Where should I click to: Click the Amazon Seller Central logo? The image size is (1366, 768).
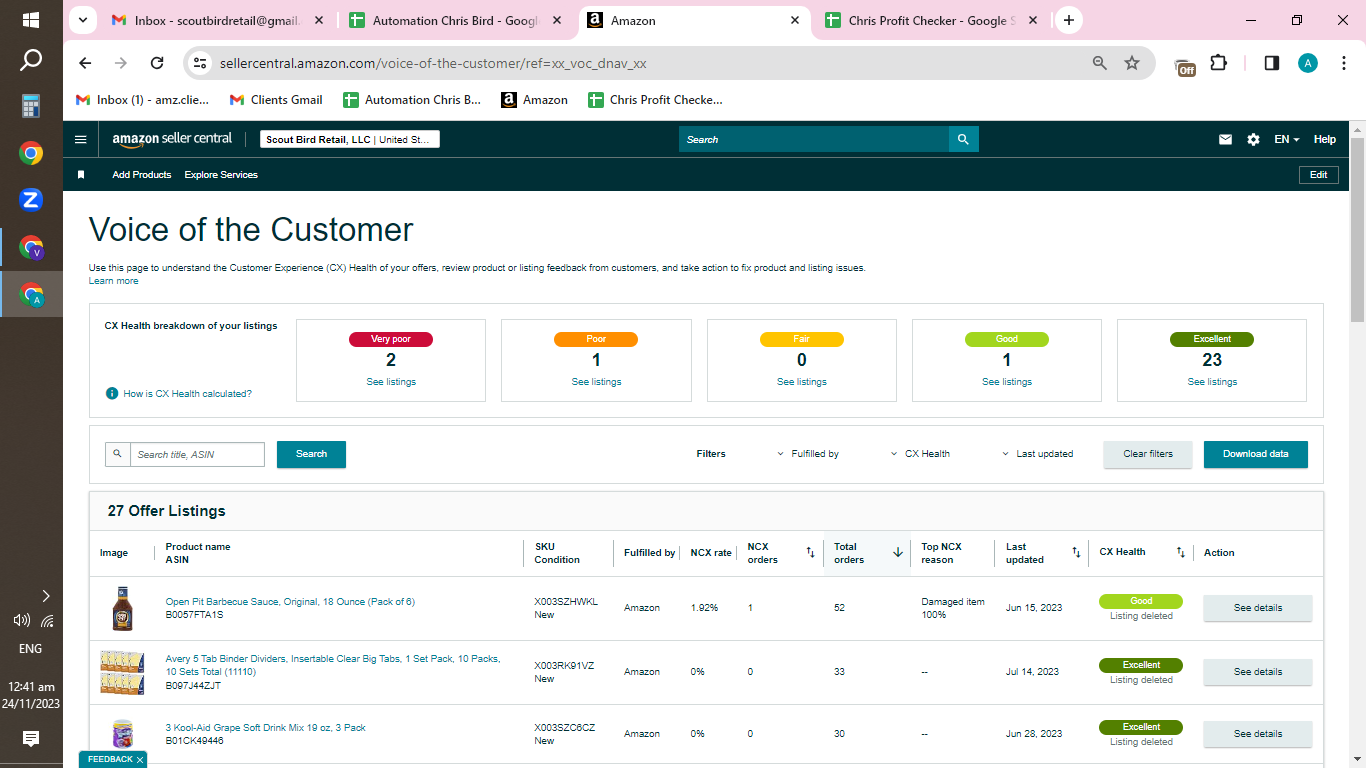pos(172,140)
